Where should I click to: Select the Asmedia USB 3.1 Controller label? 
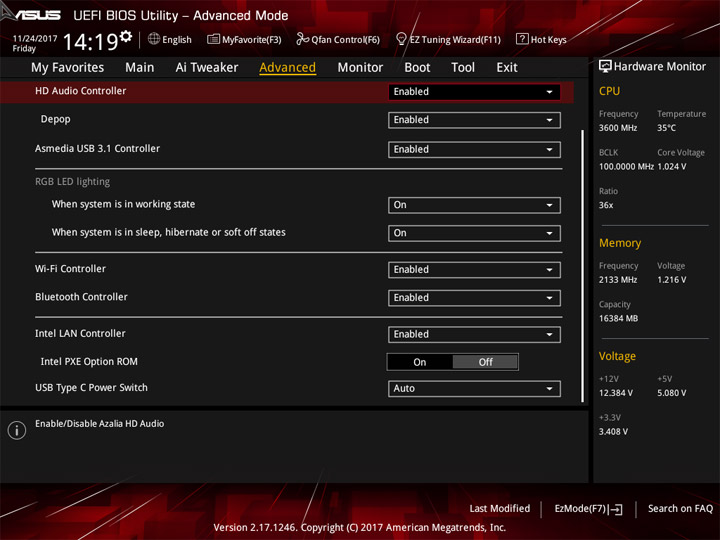(x=97, y=149)
